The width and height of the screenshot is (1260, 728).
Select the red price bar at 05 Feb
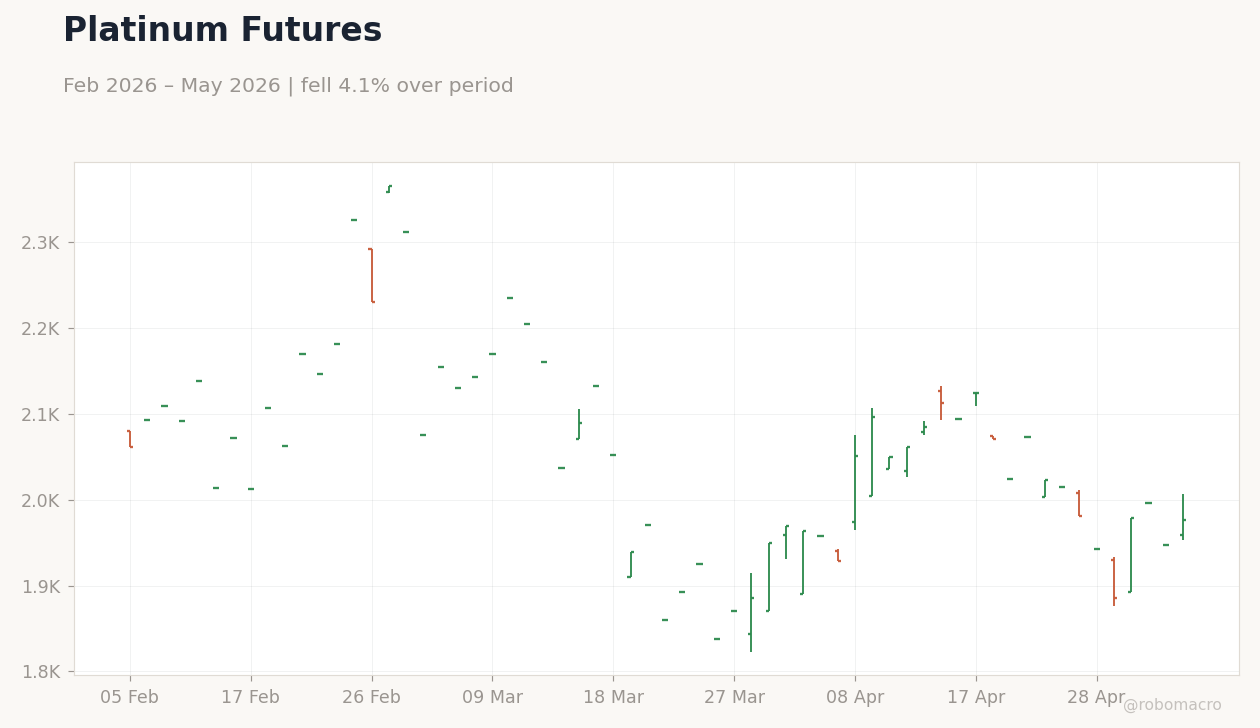[130, 439]
